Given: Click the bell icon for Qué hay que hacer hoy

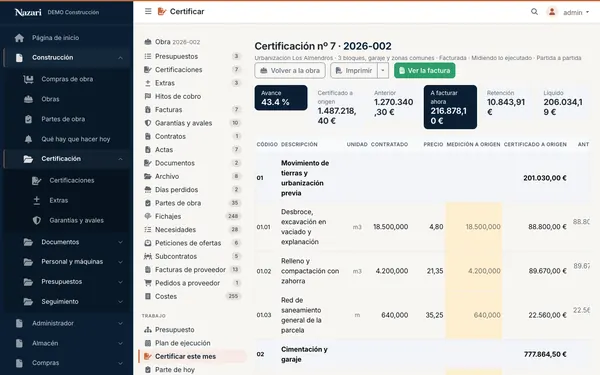Looking at the screenshot, I should tap(28, 139).
